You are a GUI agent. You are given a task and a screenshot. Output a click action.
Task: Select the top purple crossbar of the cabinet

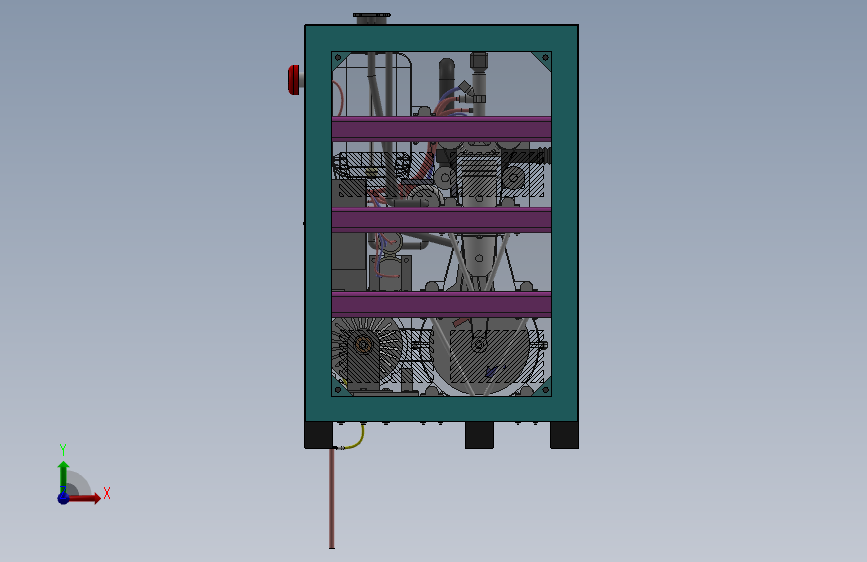[441, 128]
